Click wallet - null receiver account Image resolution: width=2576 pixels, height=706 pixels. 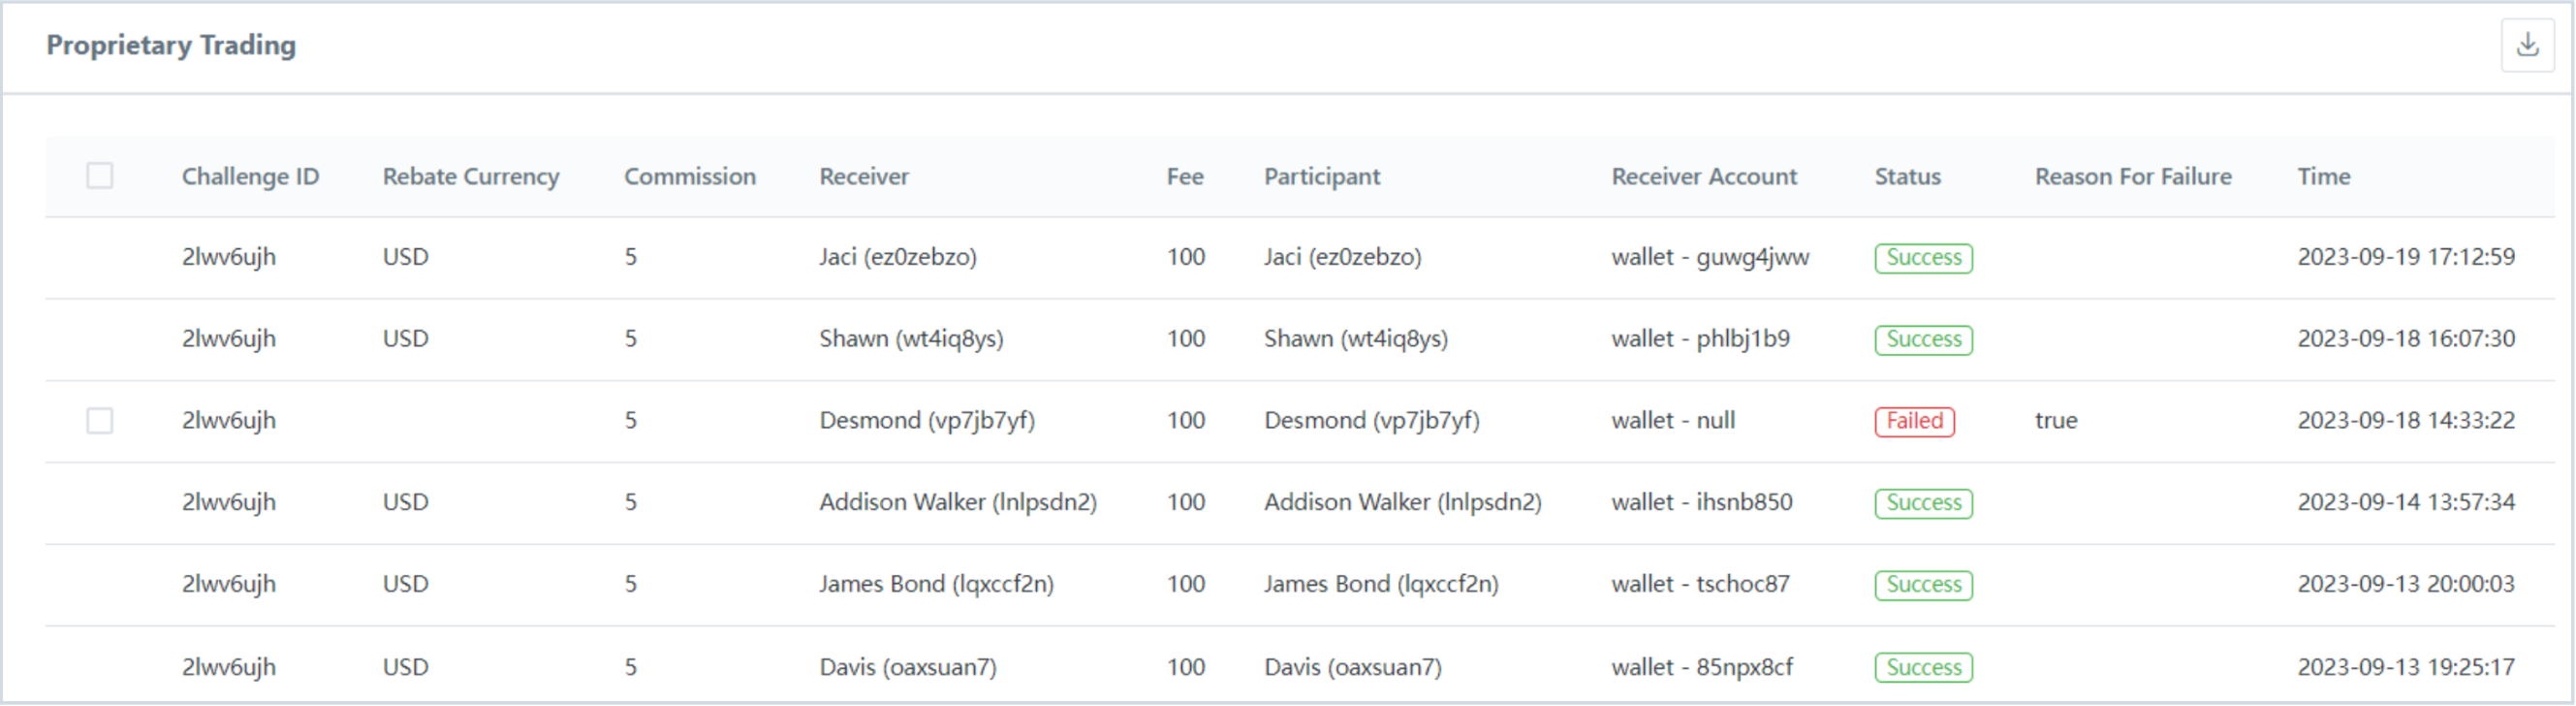[1672, 421]
